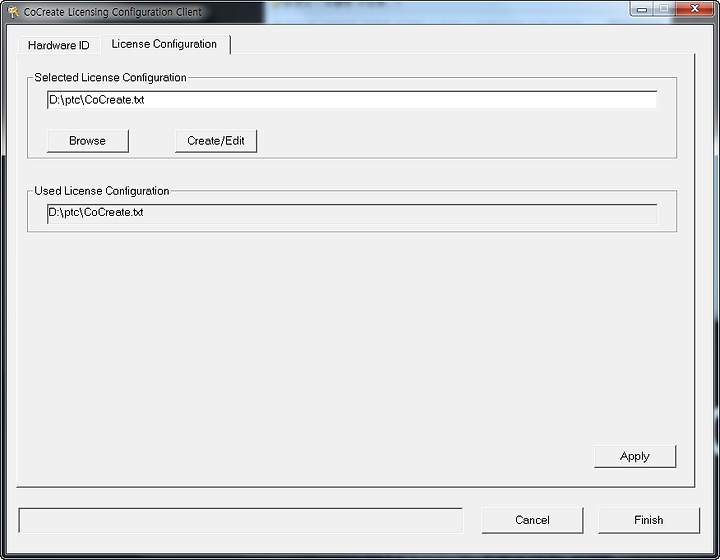720x560 pixels.
Task: Click the empty status field beside Cancel
Action: pyautogui.click(x=241, y=520)
